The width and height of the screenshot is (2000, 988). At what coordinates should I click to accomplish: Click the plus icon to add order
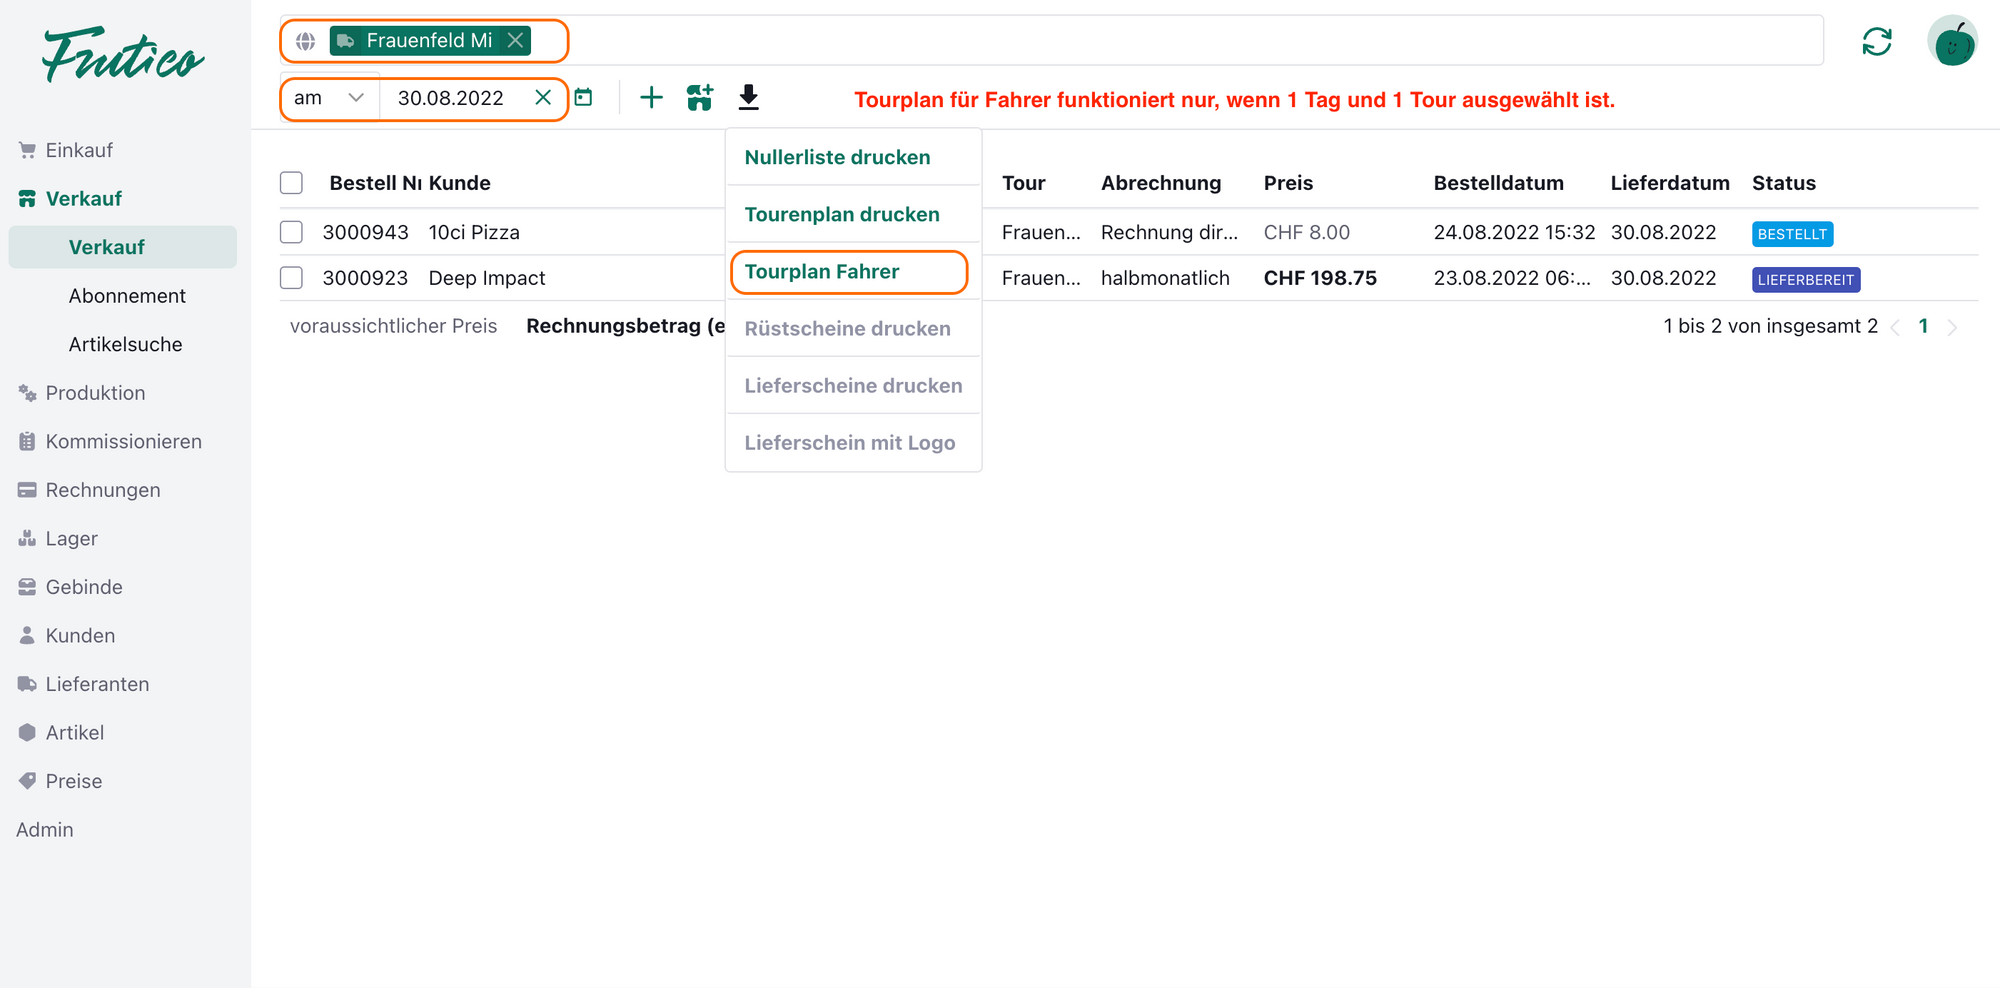(x=651, y=98)
